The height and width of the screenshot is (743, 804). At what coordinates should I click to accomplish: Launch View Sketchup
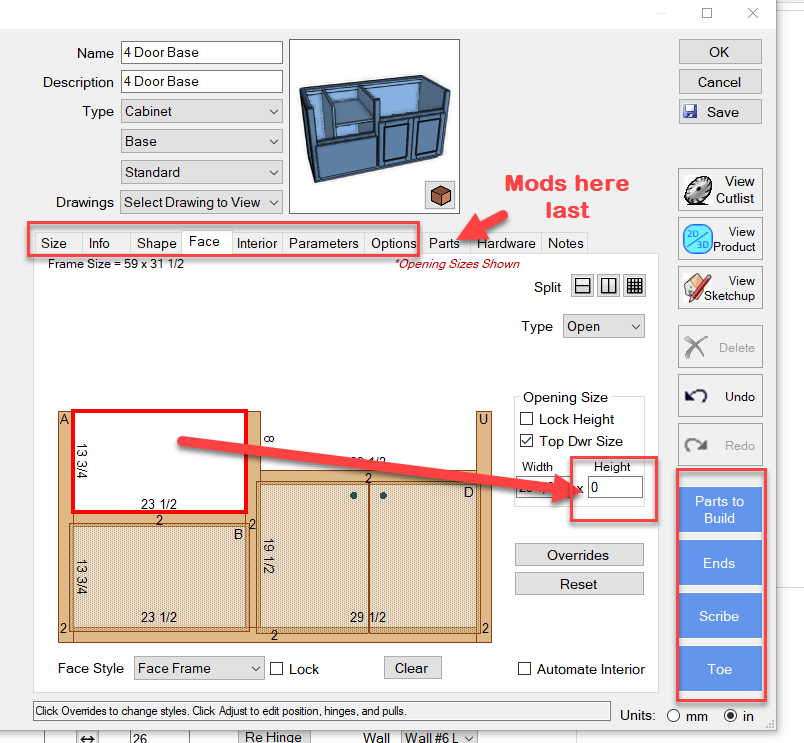[x=720, y=288]
